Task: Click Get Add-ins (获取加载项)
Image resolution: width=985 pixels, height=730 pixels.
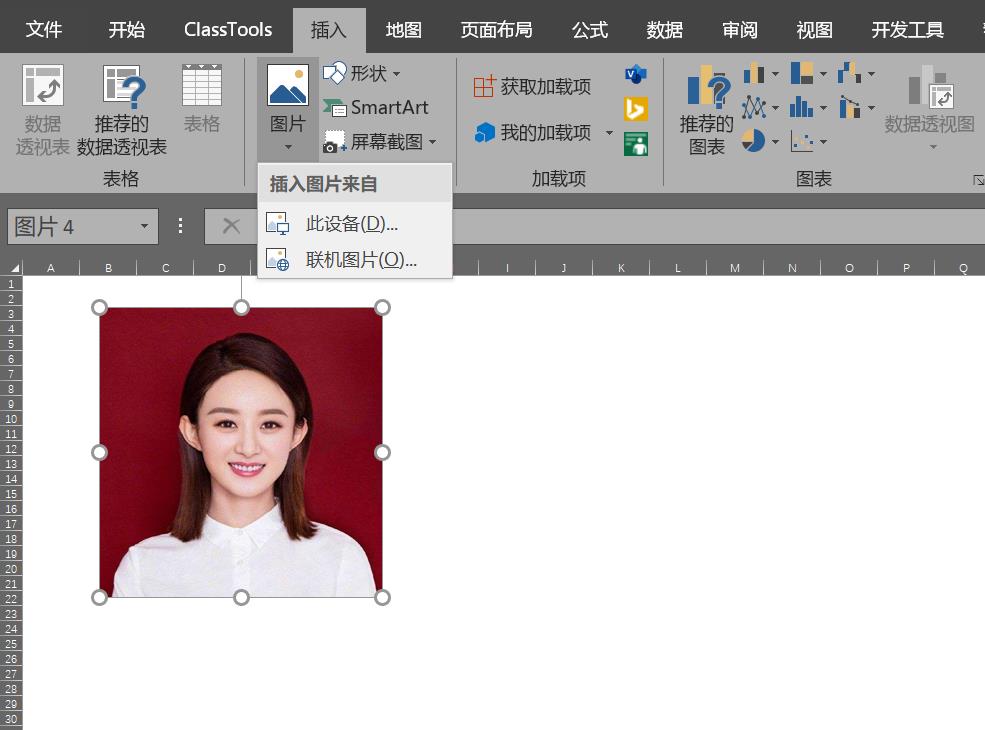Action: [x=532, y=86]
